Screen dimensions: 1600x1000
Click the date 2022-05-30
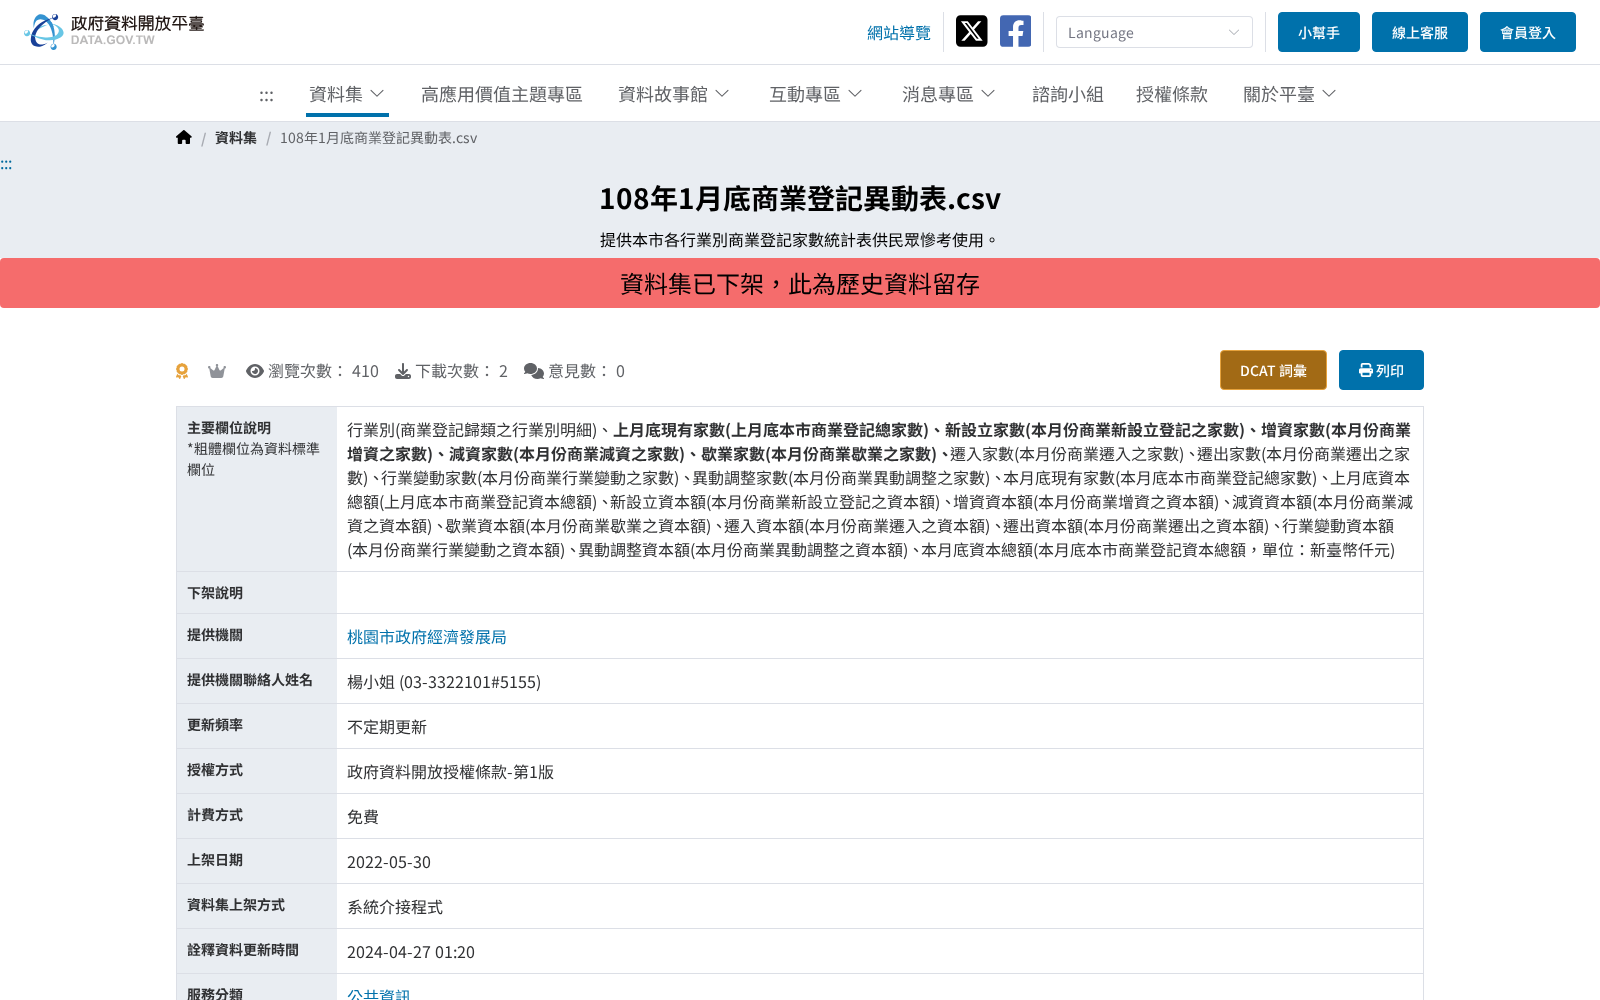[389, 862]
